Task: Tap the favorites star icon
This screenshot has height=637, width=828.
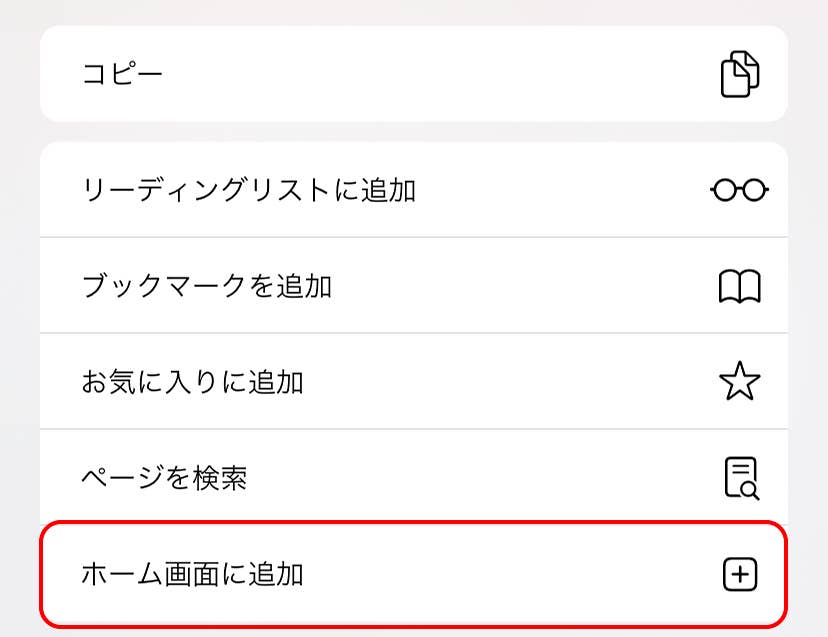Action: 739,382
